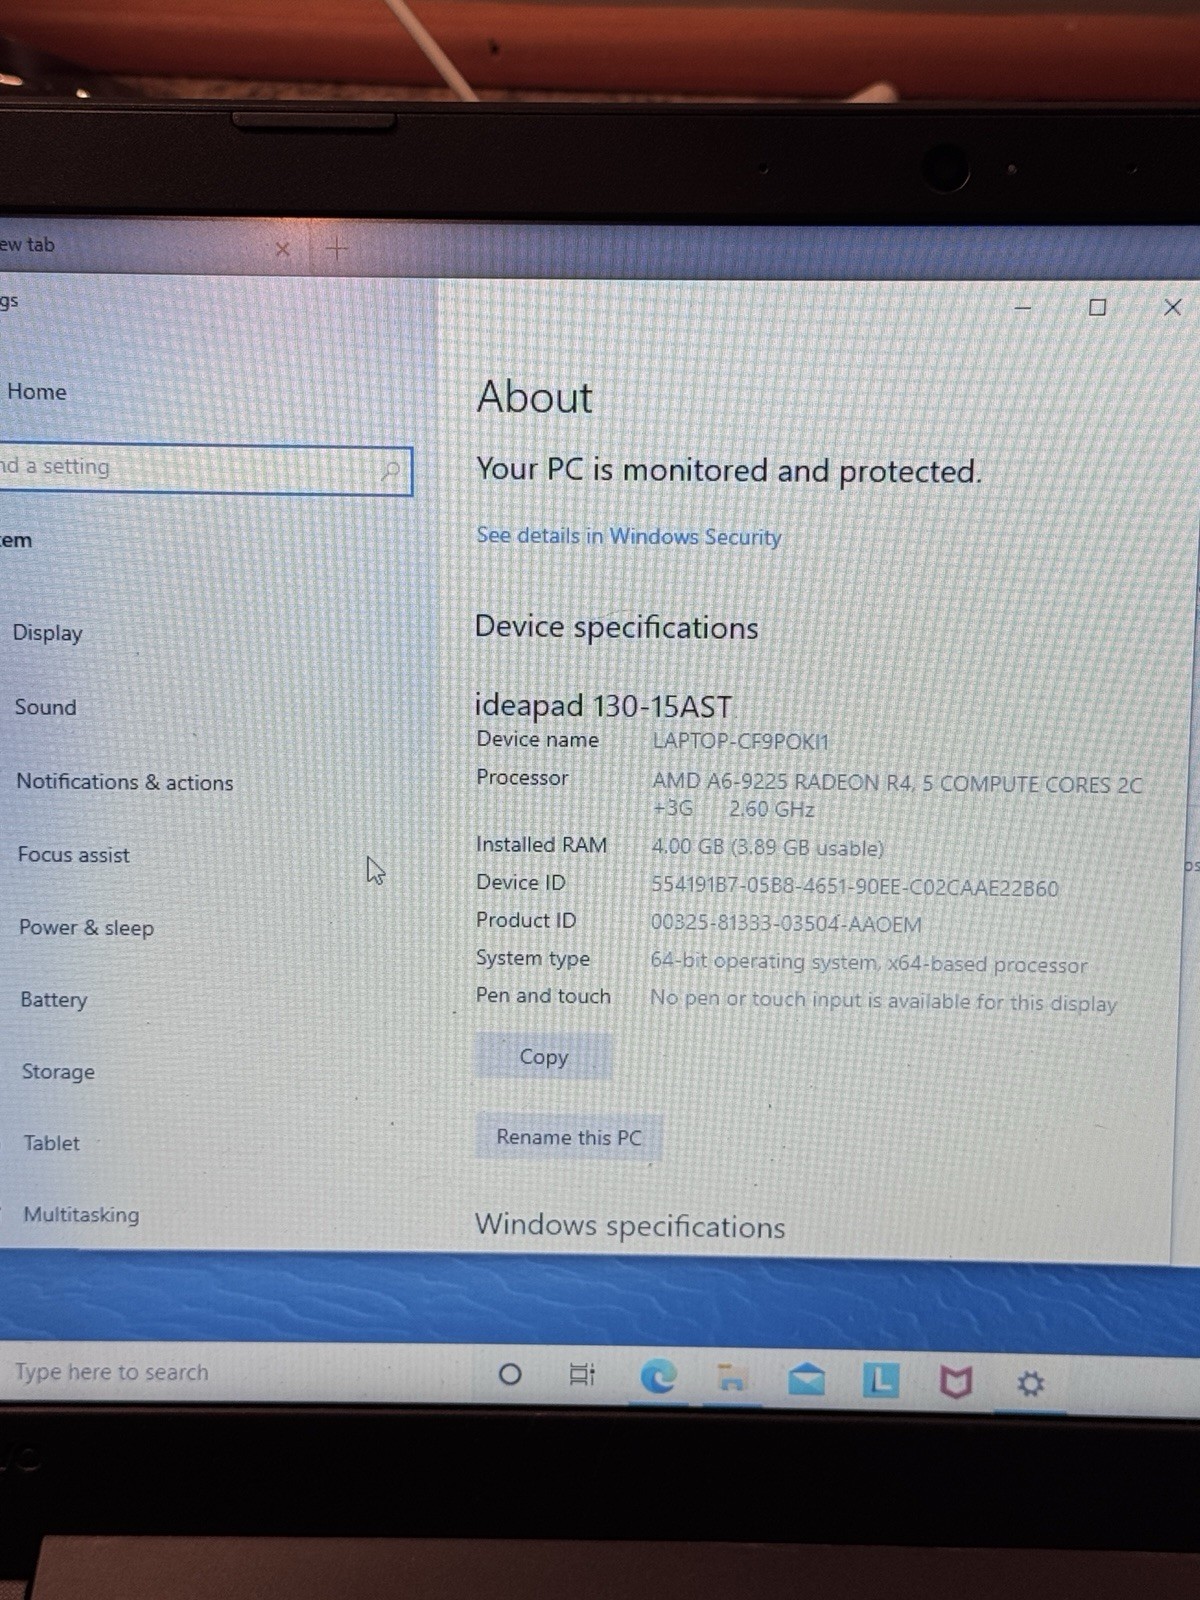Screen dimensions: 1200x1600
Task: Open Display settings
Action: click(x=47, y=633)
